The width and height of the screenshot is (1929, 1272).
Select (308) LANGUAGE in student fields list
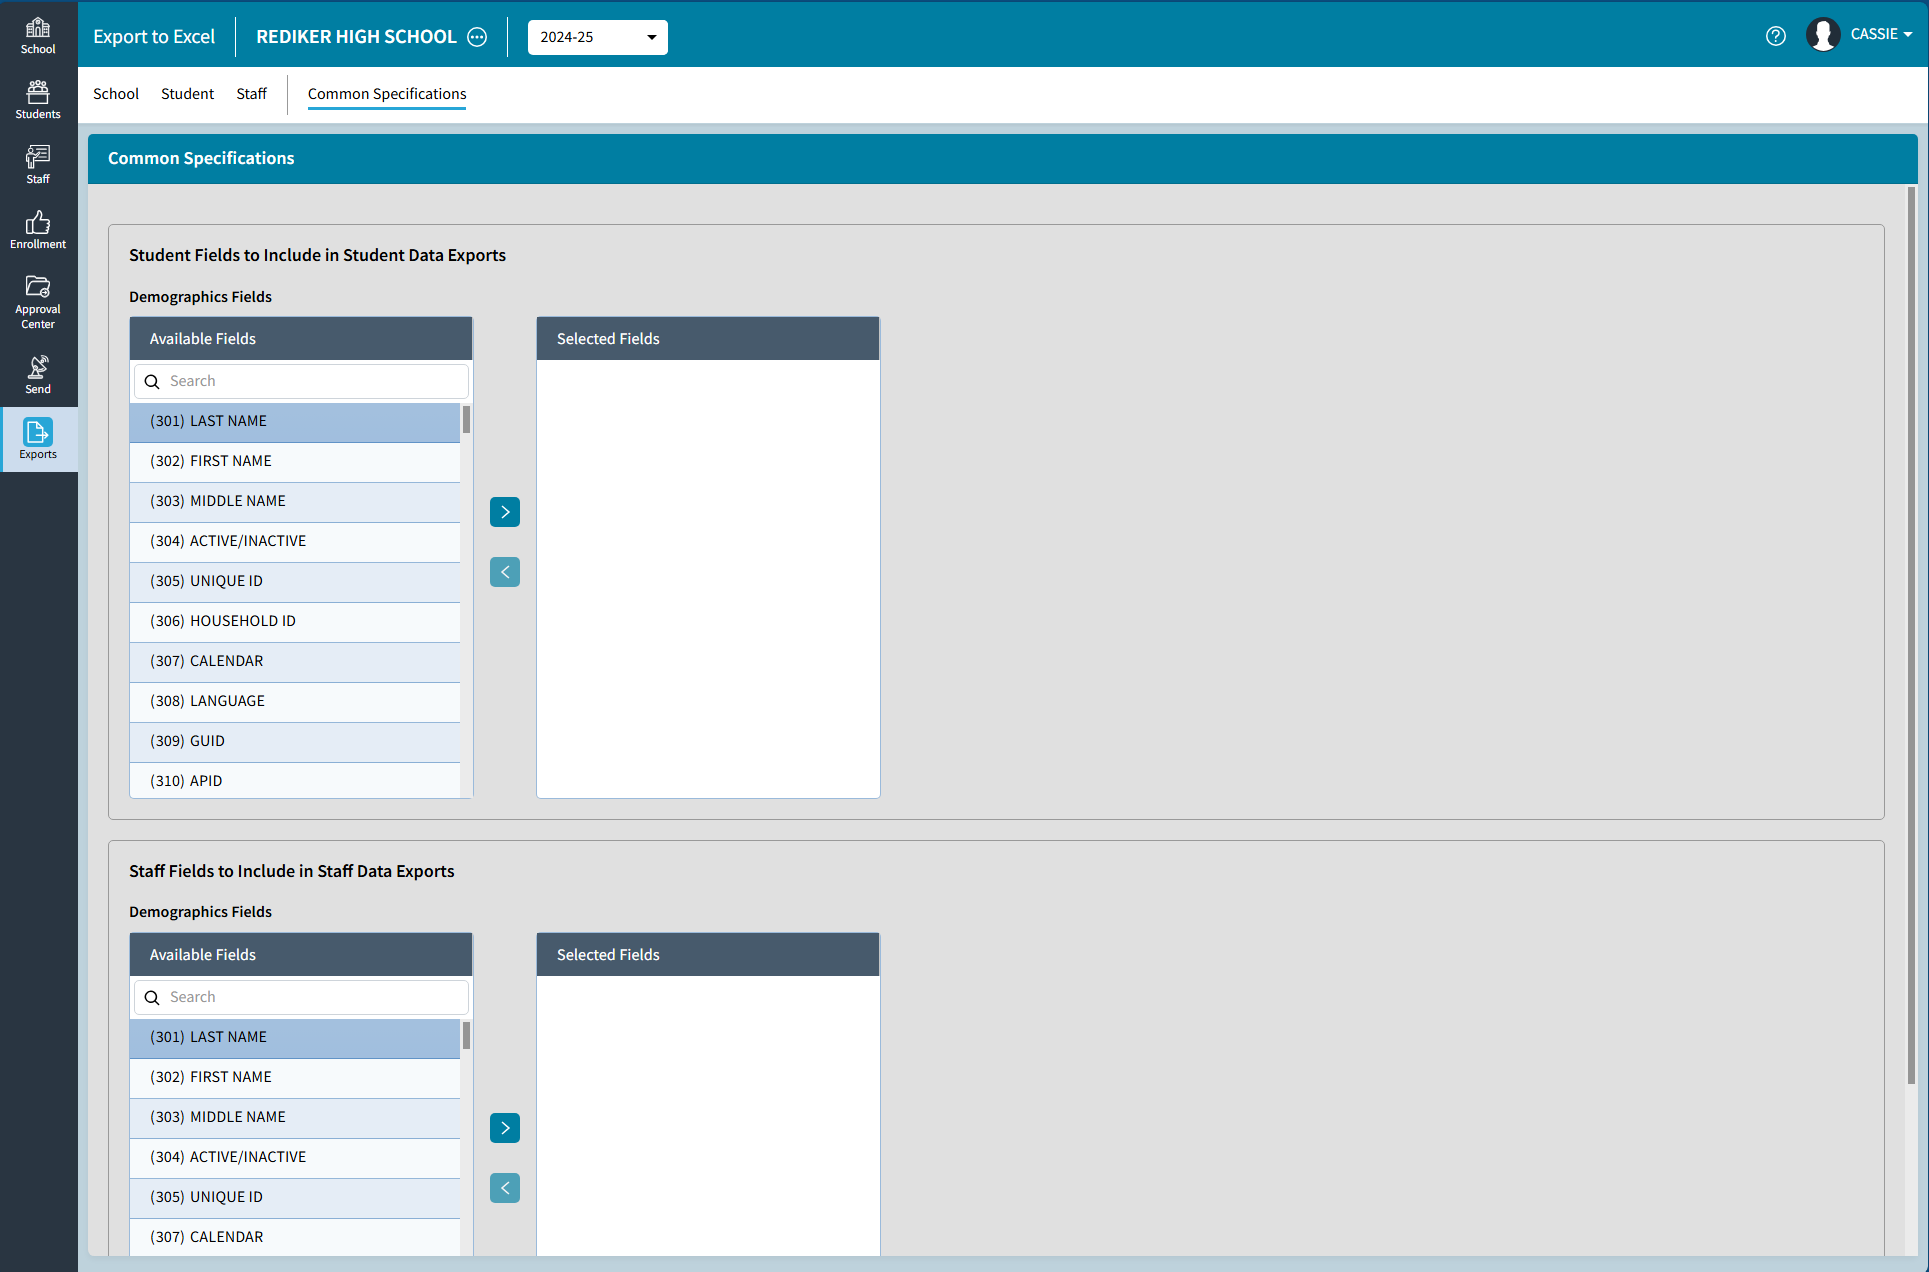coord(295,701)
